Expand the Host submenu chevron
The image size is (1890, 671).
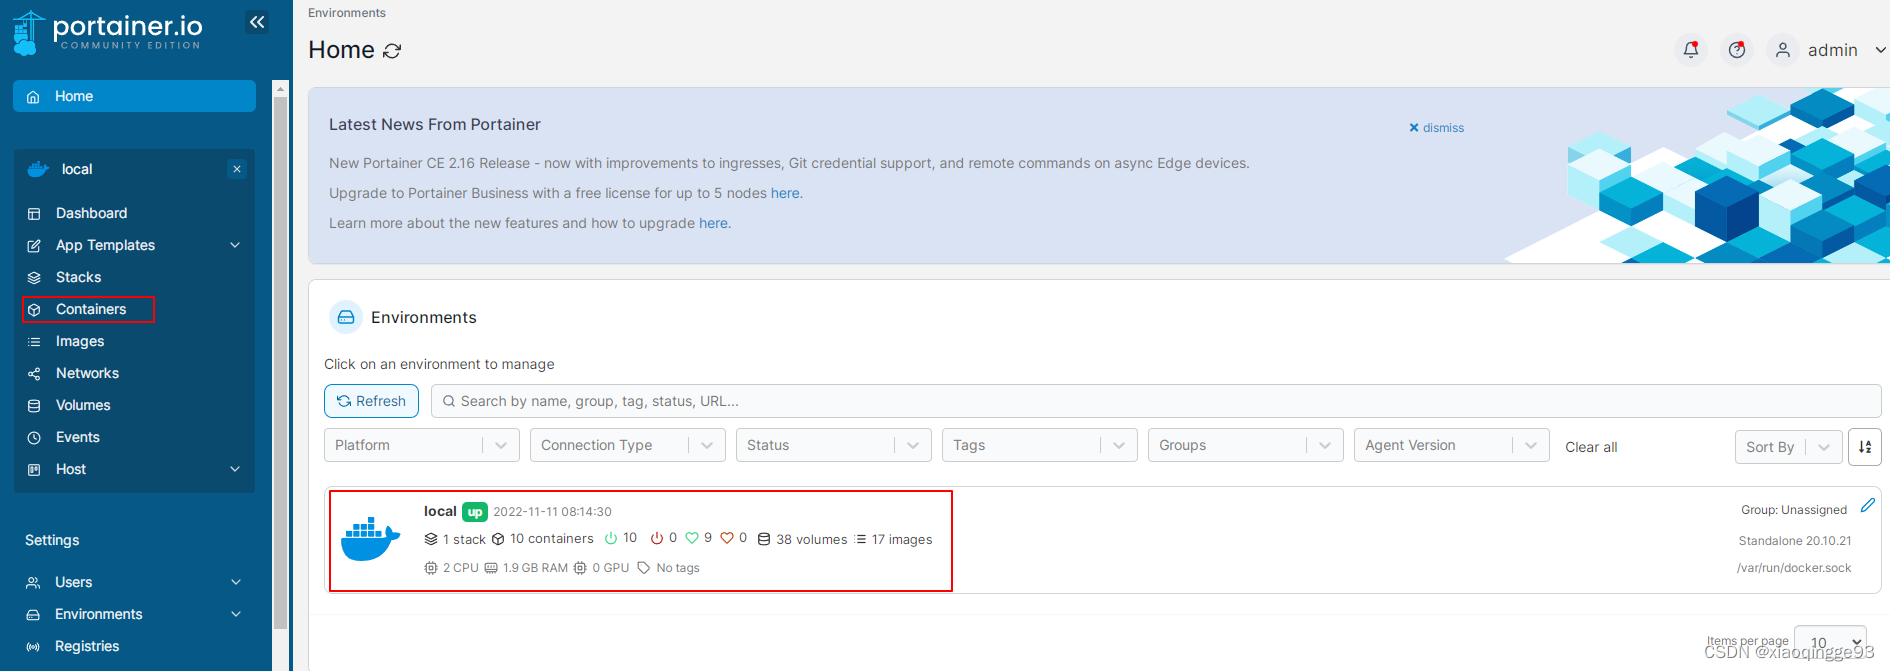(x=235, y=469)
